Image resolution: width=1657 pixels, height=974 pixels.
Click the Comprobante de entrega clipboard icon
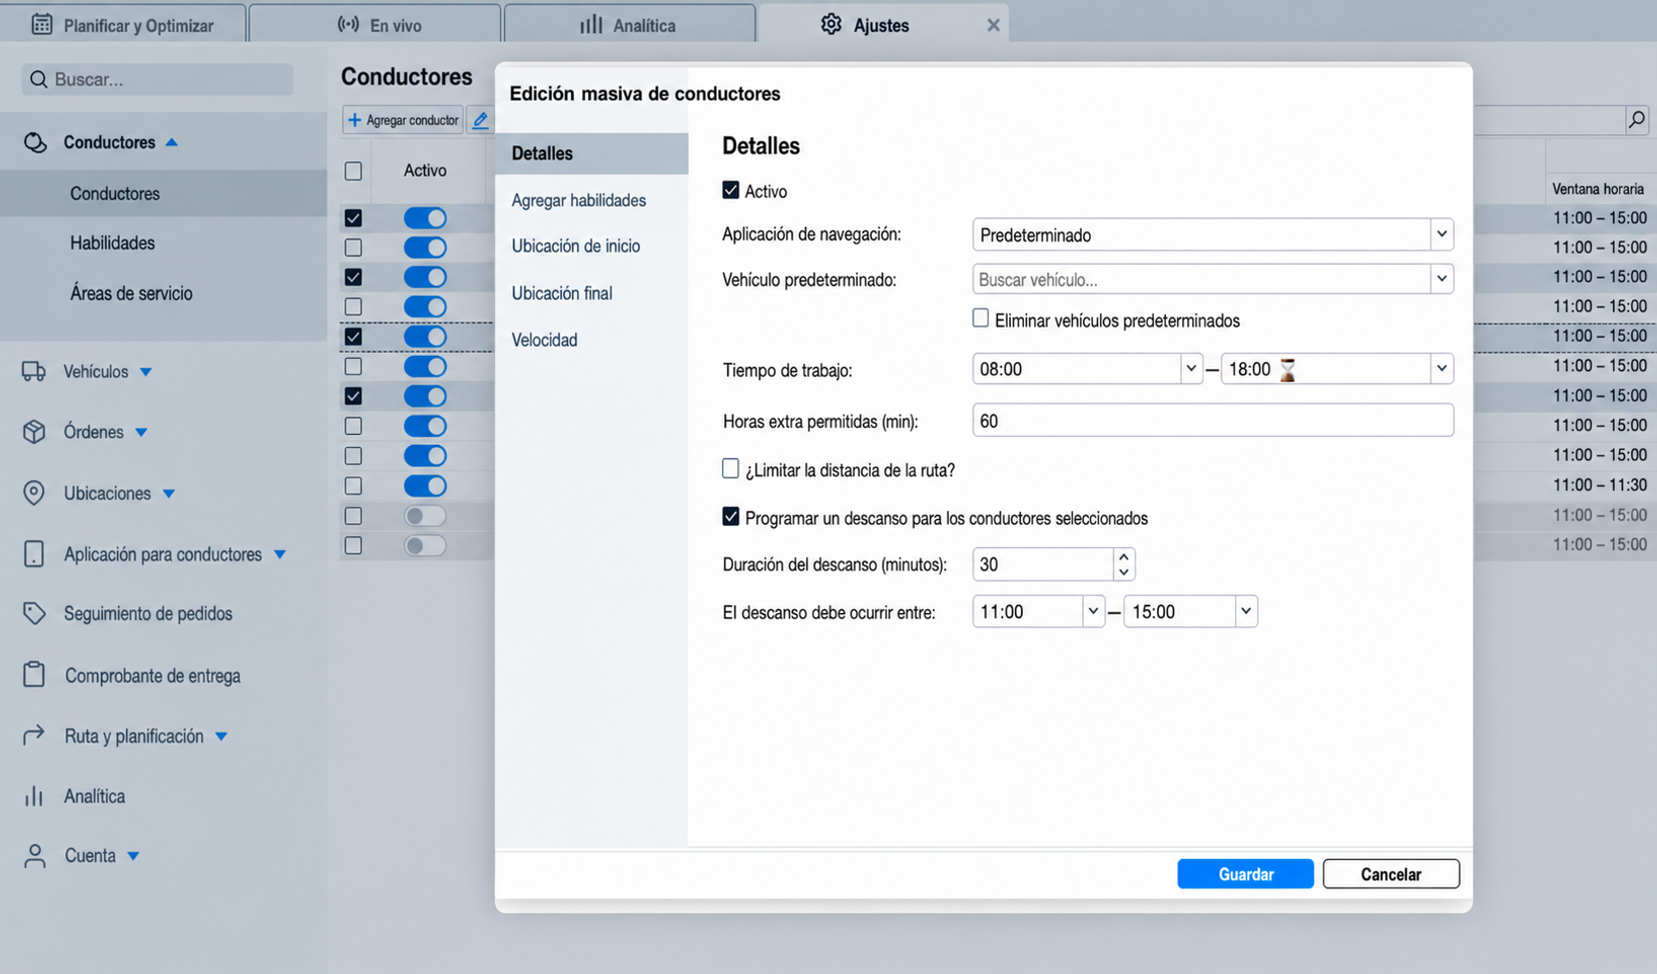[34, 675]
